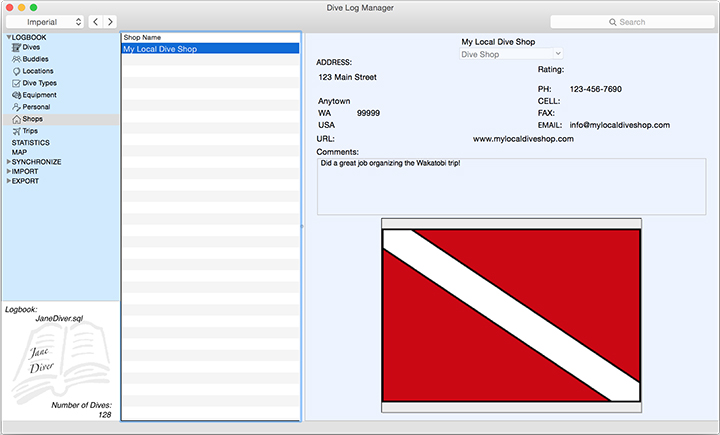Select the Personal profile icon

tap(16, 107)
